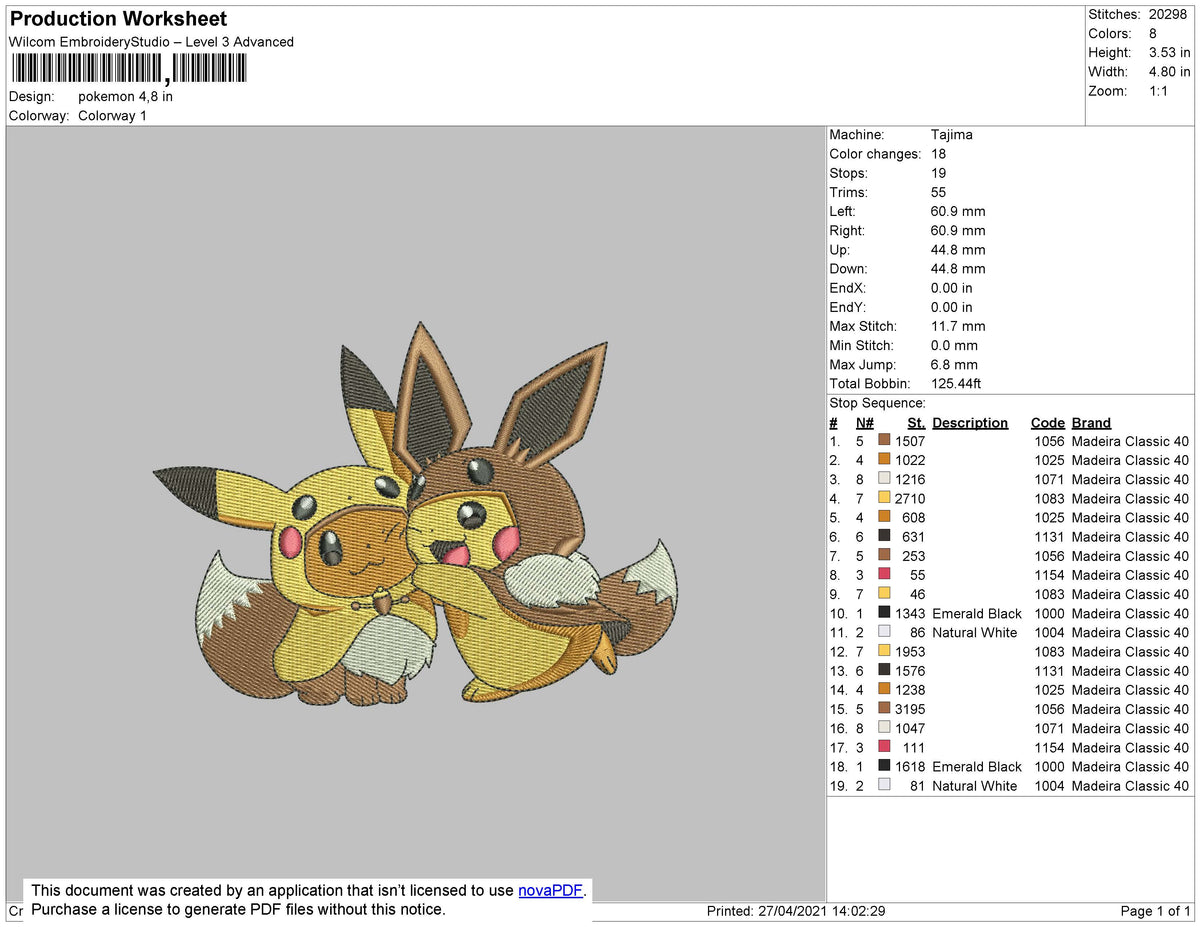Select the 'N#' column header
Image resolution: width=1200 pixels, height=927 pixels.
tap(865, 423)
